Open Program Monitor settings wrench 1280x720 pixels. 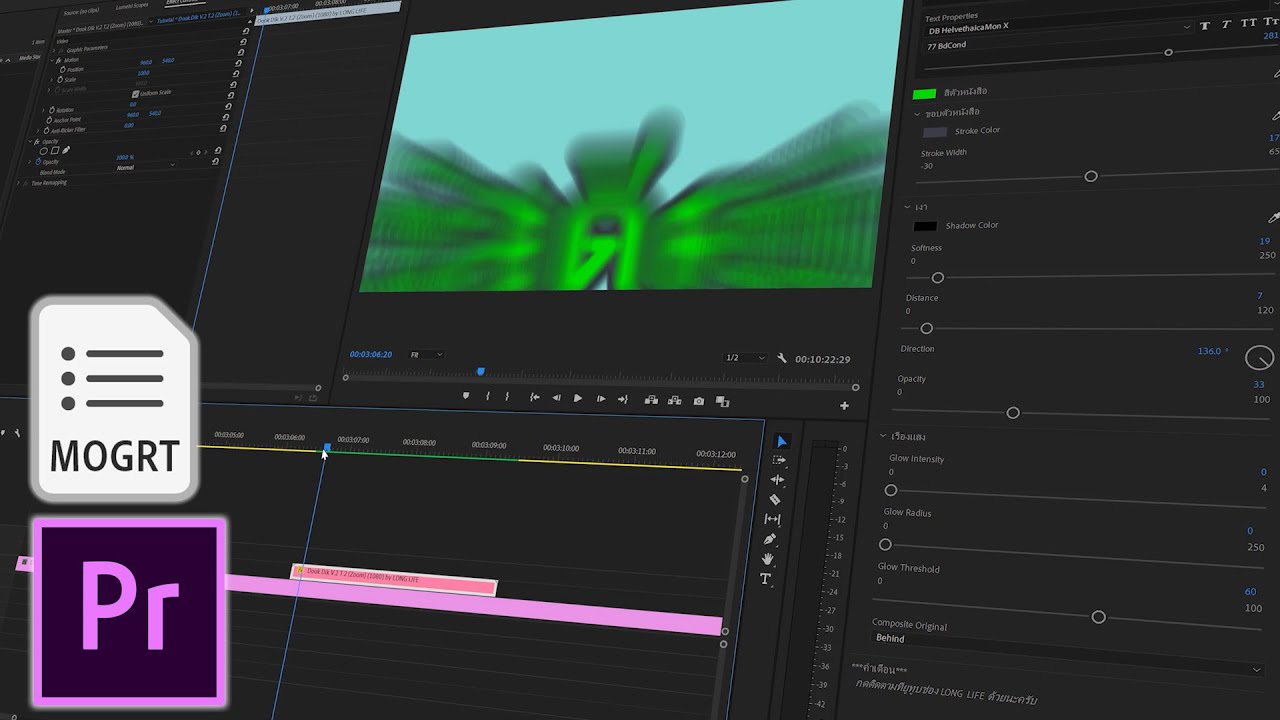782,358
